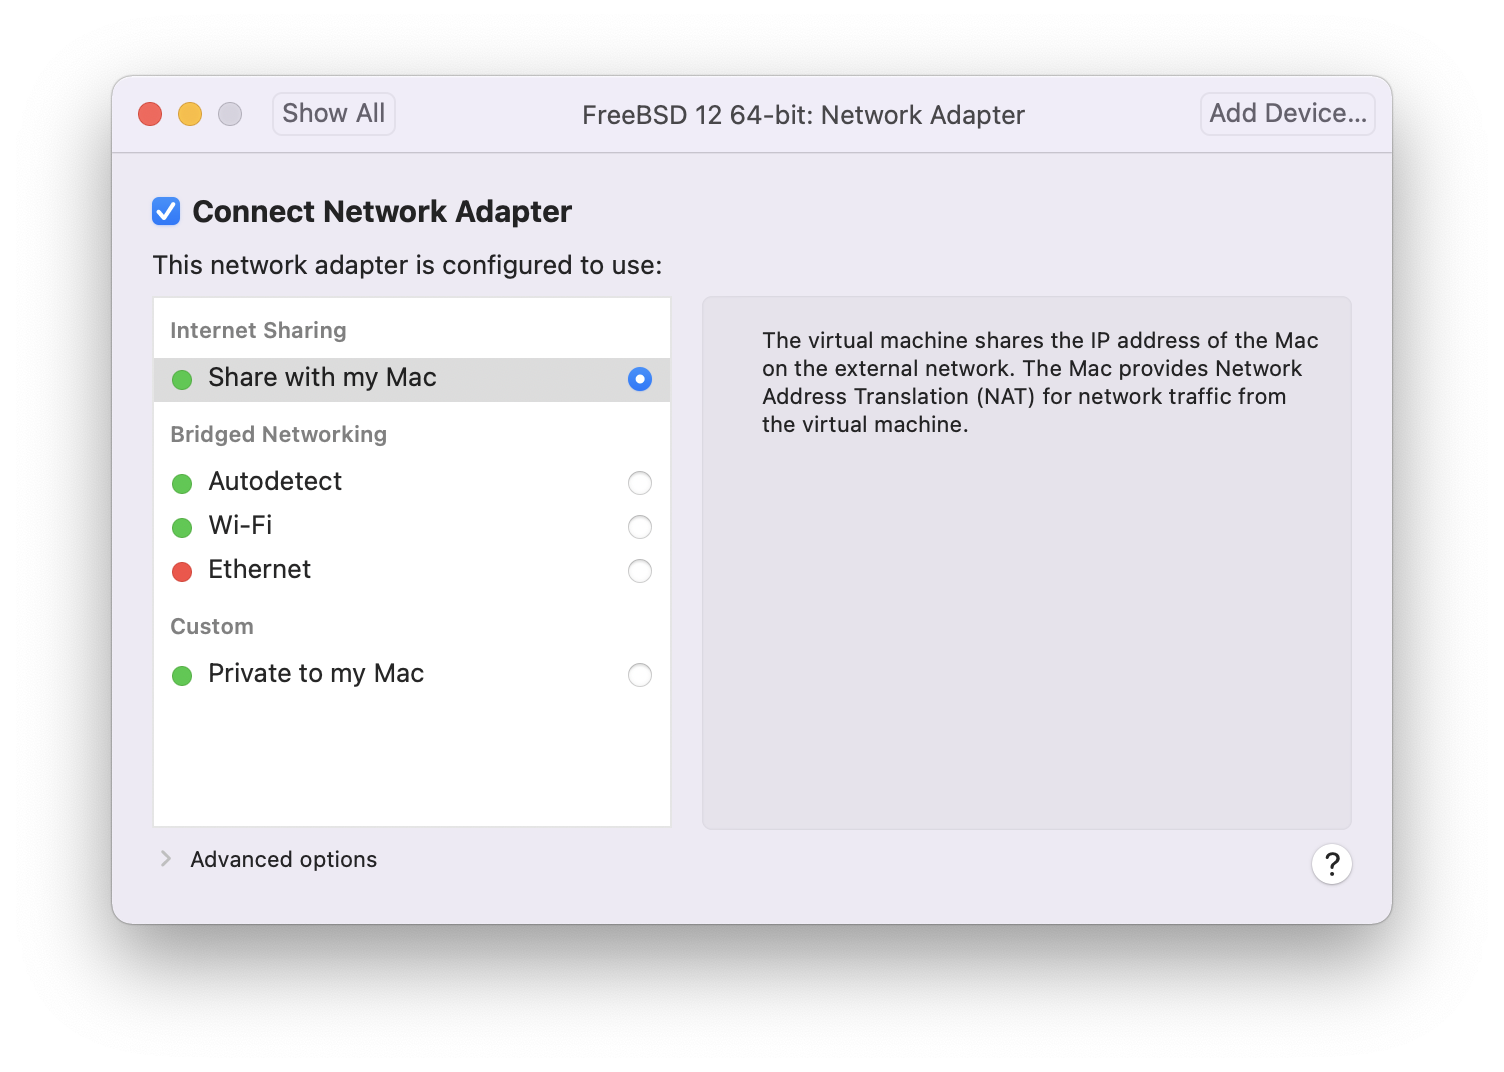Click the green status dot beside Autodetect
Screen dimensions: 1504x1072
click(x=182, y=484)
